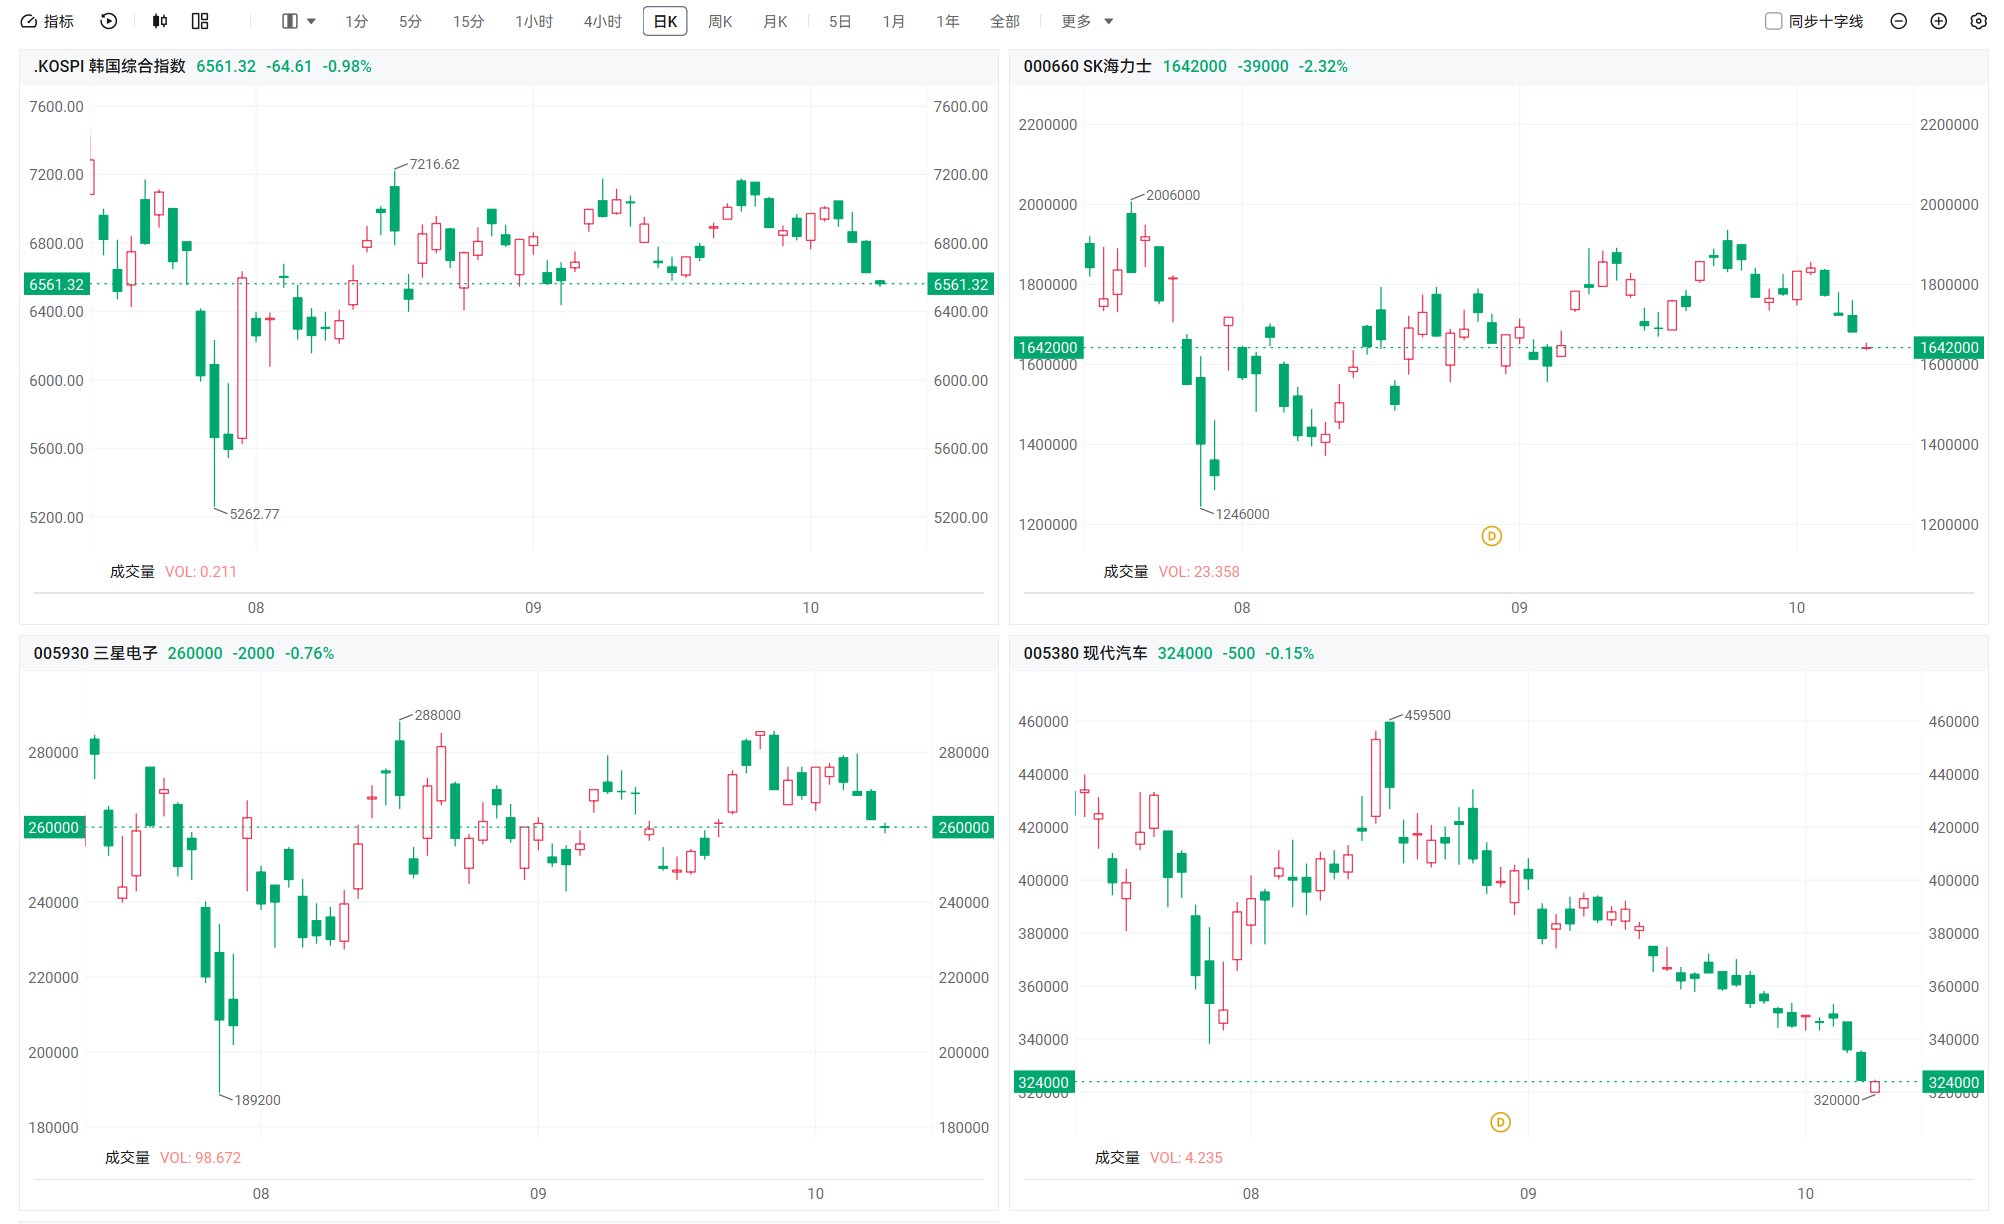Viewport: 2004px width, 1224px height.
Task: Click 三星电子 VOL: 98.672 volume label
Action: [200, 1158]
